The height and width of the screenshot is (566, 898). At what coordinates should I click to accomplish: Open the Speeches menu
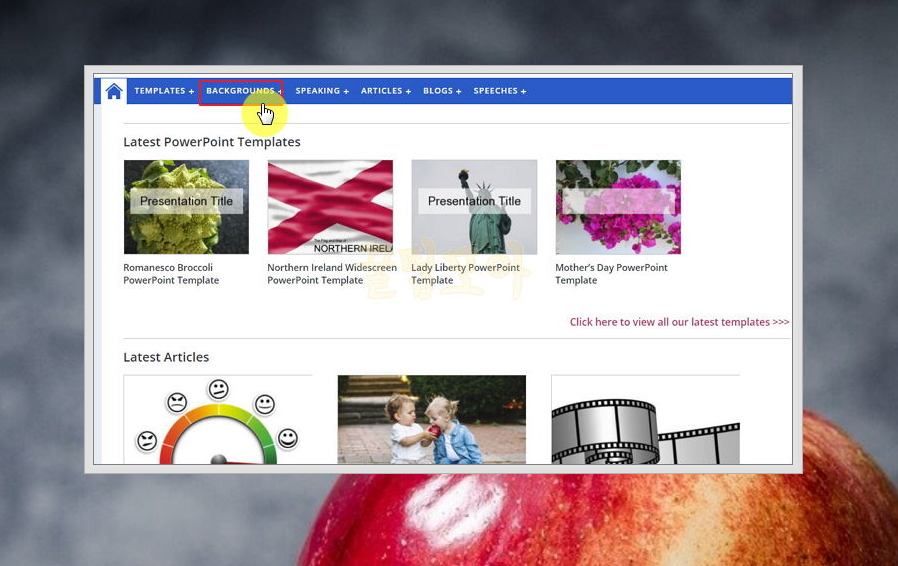pos(499,91)
